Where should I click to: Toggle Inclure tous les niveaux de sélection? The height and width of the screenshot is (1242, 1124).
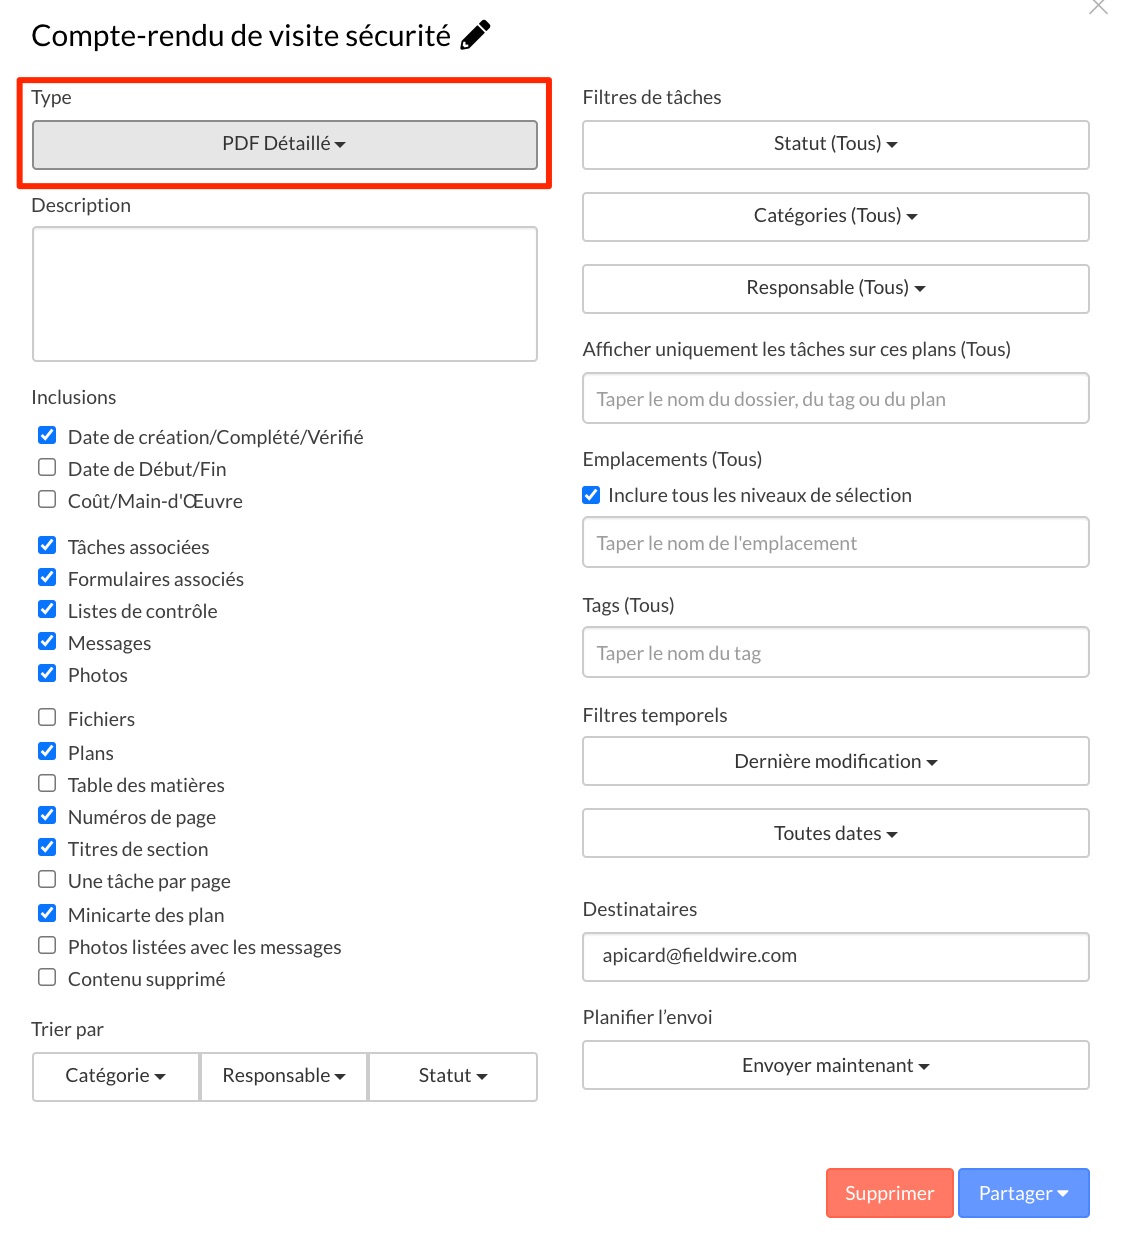pyautogui.click(x=591, y=495)
